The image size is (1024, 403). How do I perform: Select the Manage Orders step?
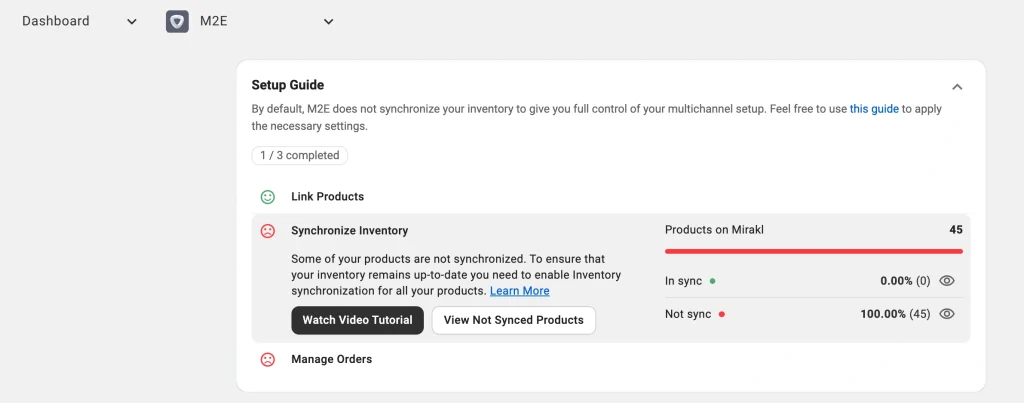click(x=331, y=359)
